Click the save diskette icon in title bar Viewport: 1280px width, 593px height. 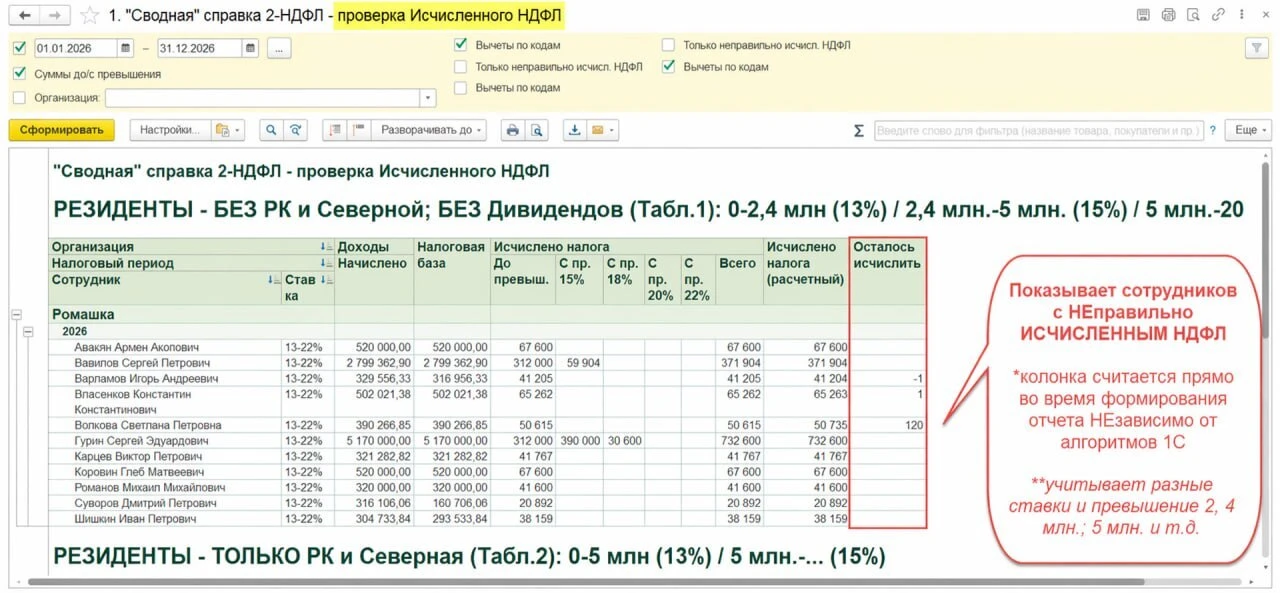[x=1143, y=15]
